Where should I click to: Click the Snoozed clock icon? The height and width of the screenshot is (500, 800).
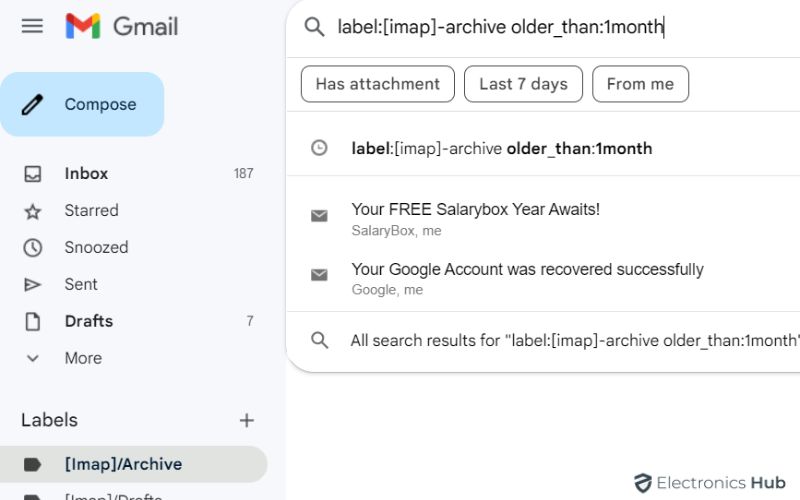click(x=33, y=248)
